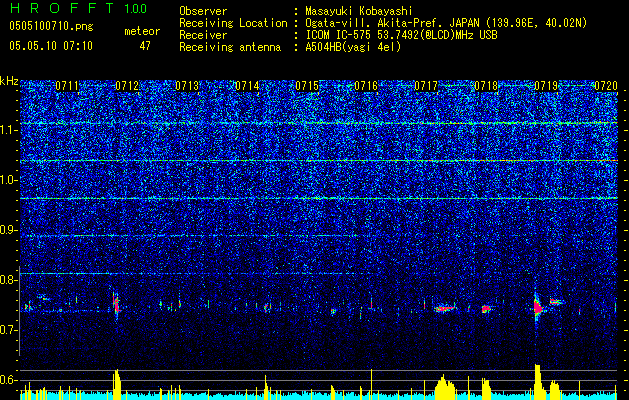Select the file name 0505100710.png
629x400 pixels.
coord(51,26)
